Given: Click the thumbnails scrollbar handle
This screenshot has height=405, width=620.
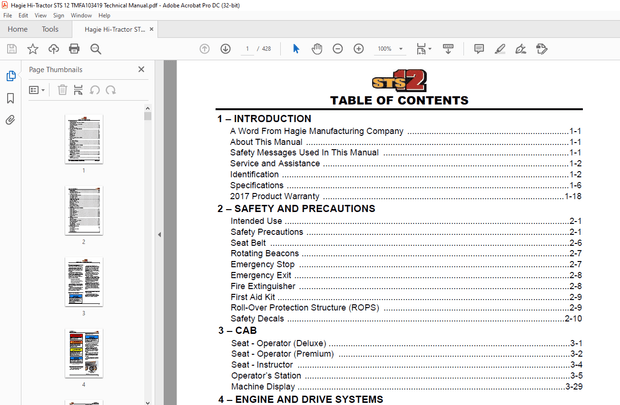Looking at the screenshot, I should (x=147, y=116).
